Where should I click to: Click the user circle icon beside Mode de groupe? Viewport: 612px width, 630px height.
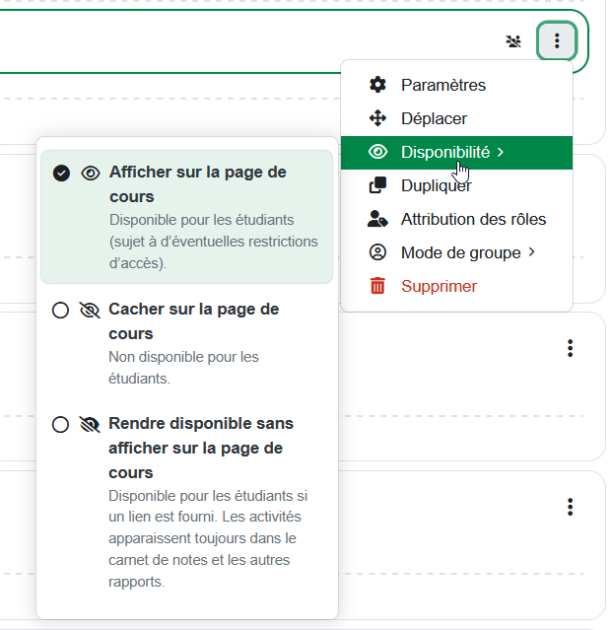[x=377, y=253]
